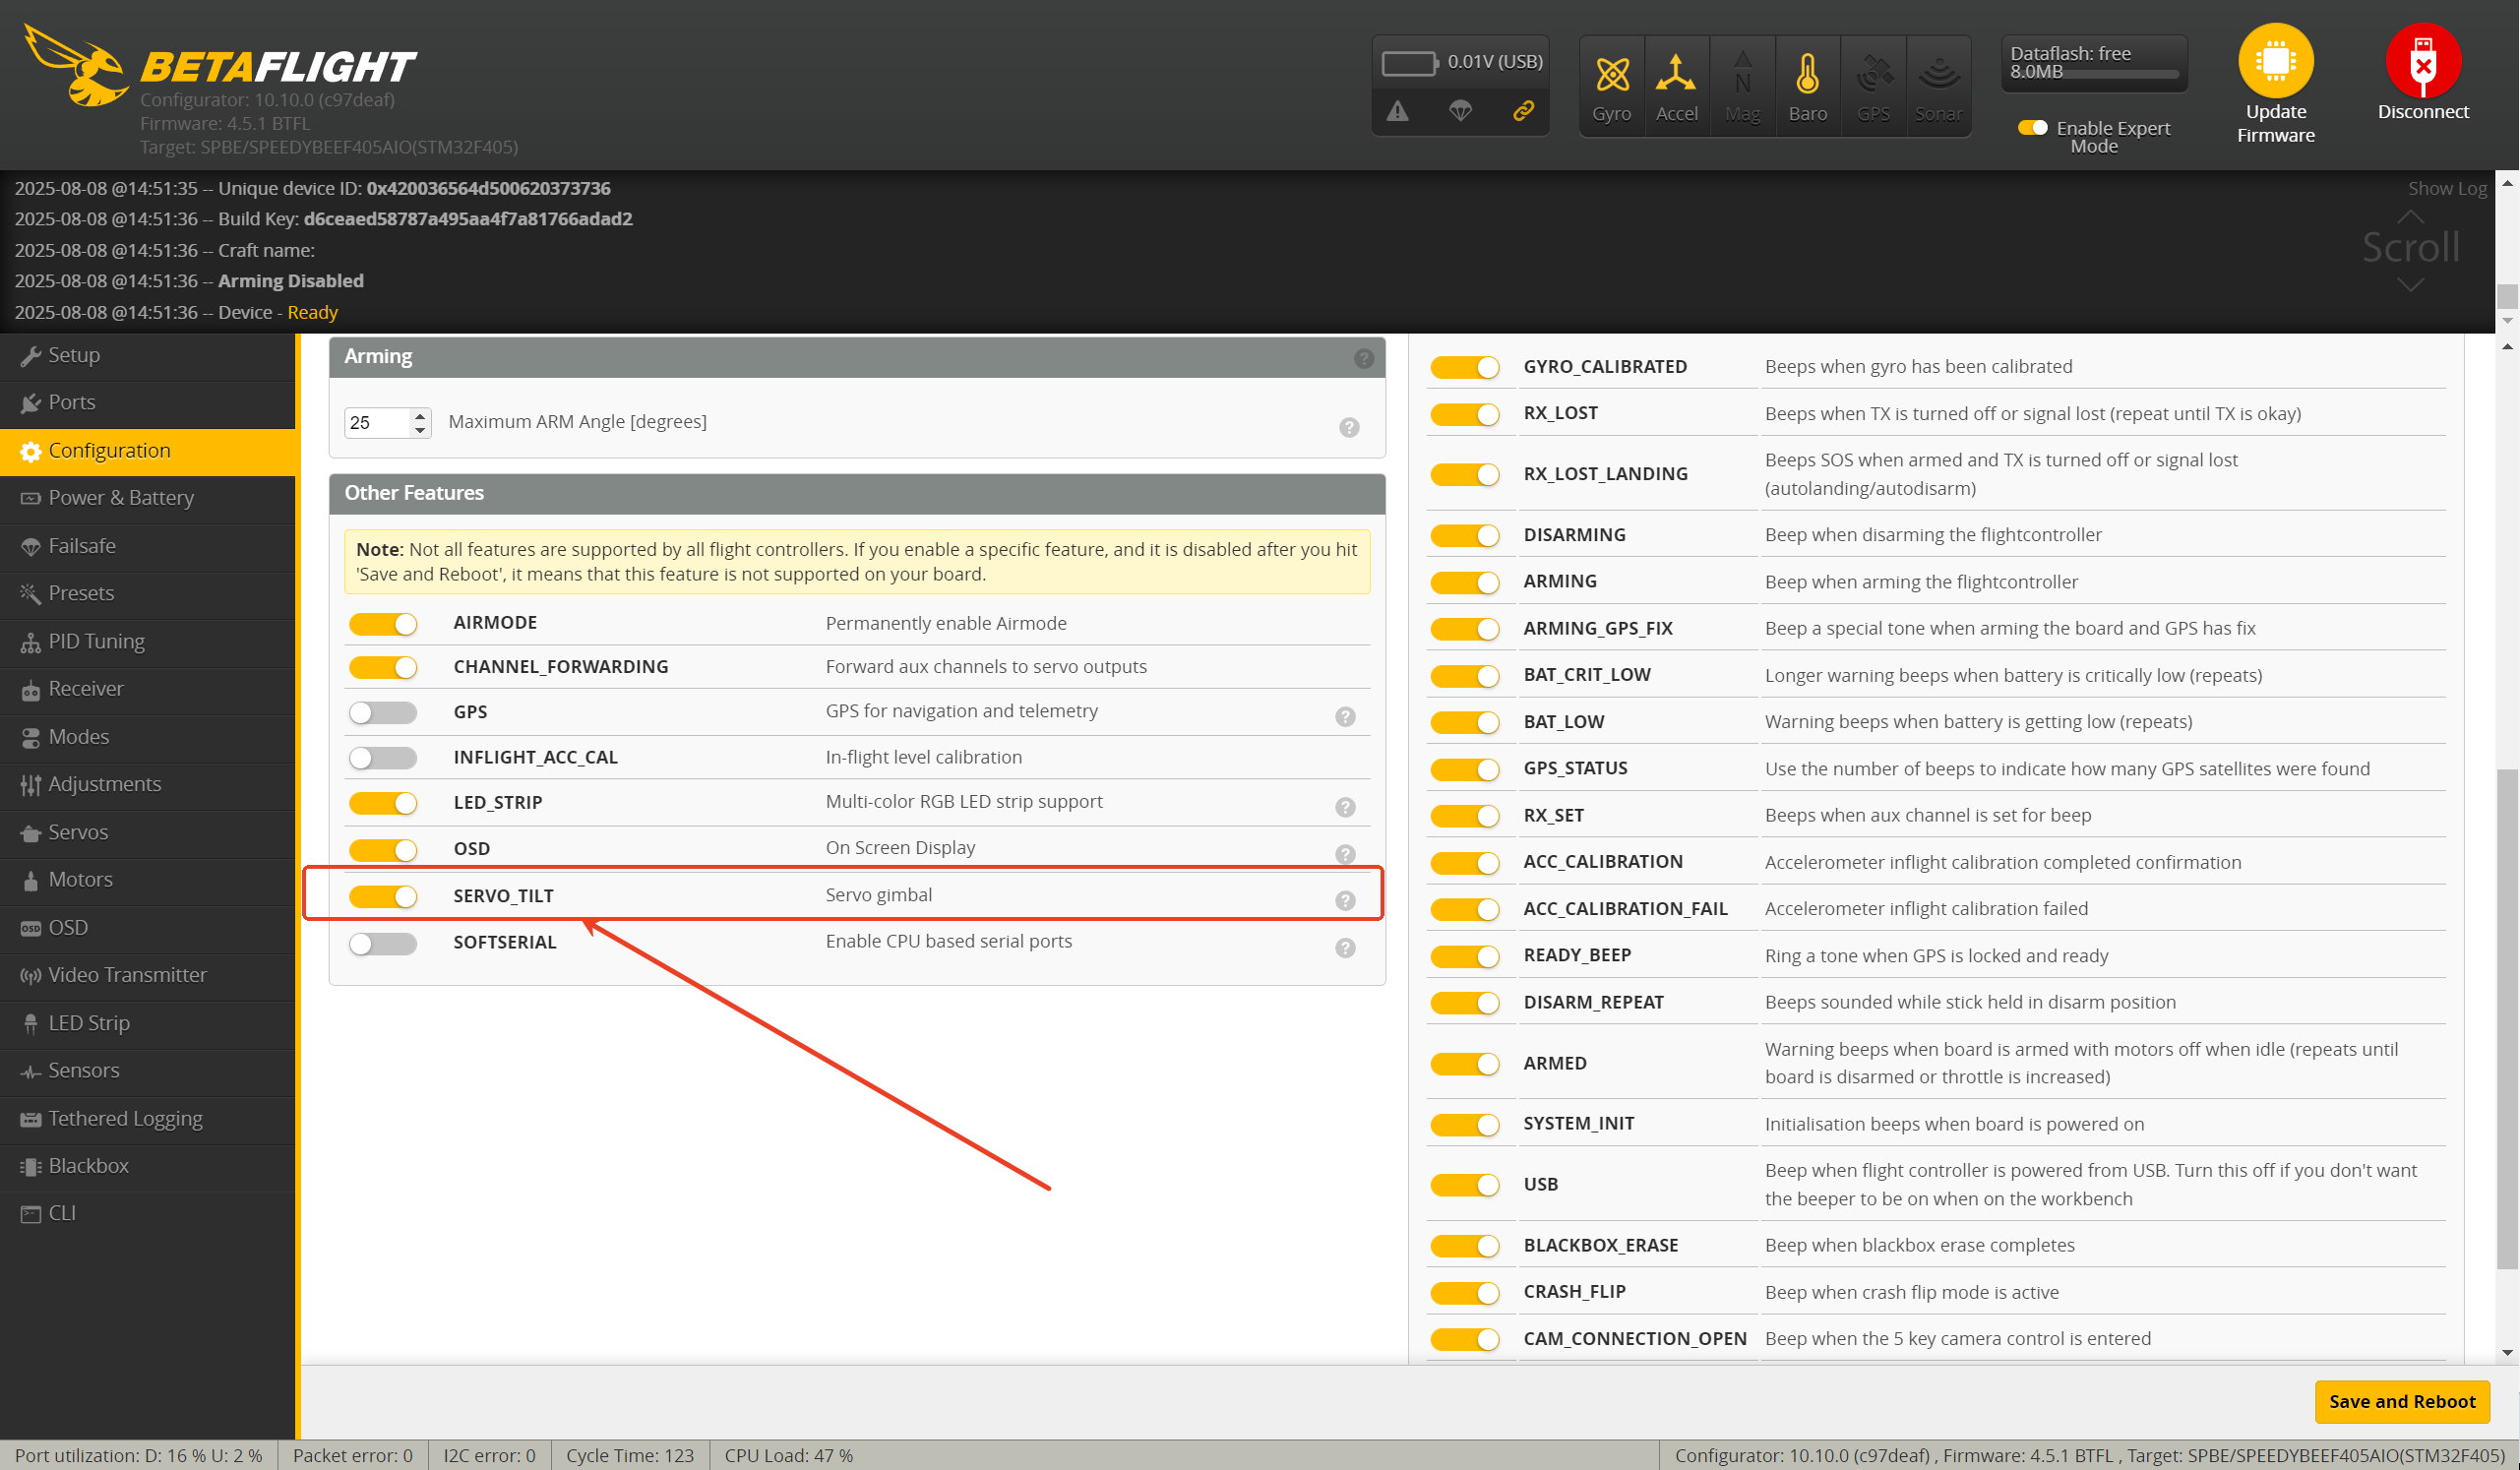Enable the GPS feature switch
Screen dimensions: 2520x1470
click(383, 712)
